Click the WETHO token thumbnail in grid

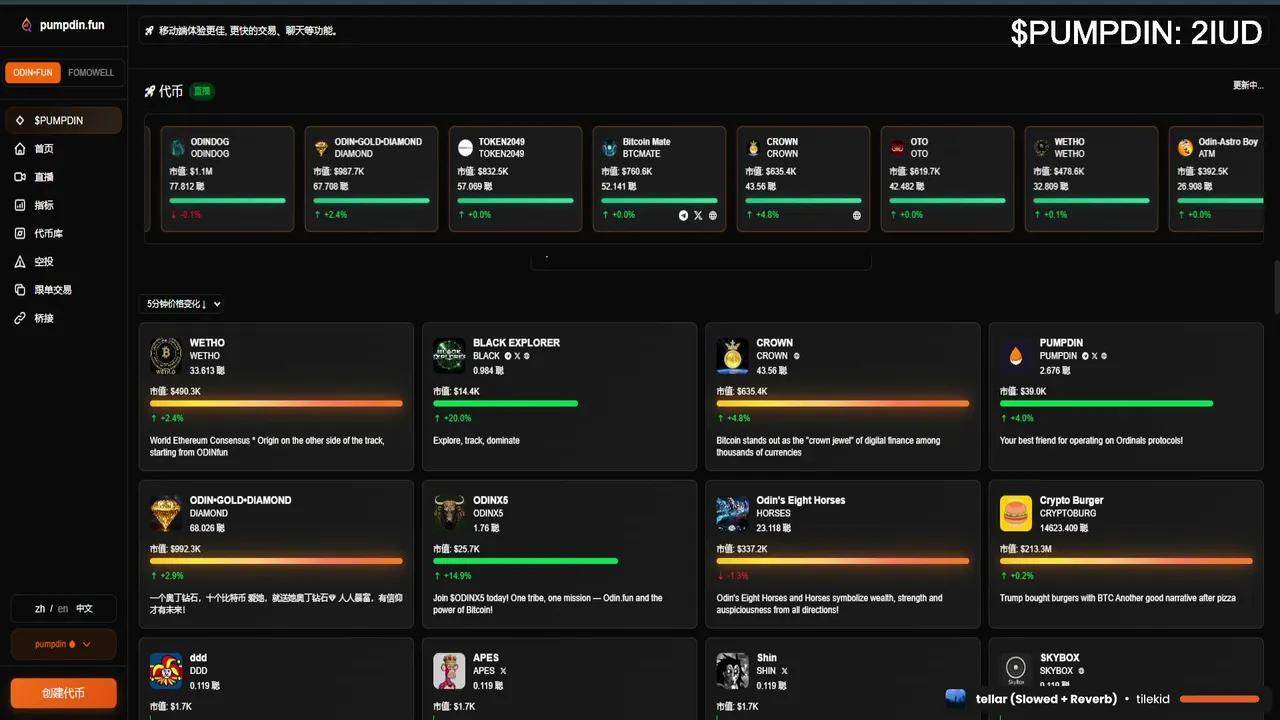click(166, 356)
